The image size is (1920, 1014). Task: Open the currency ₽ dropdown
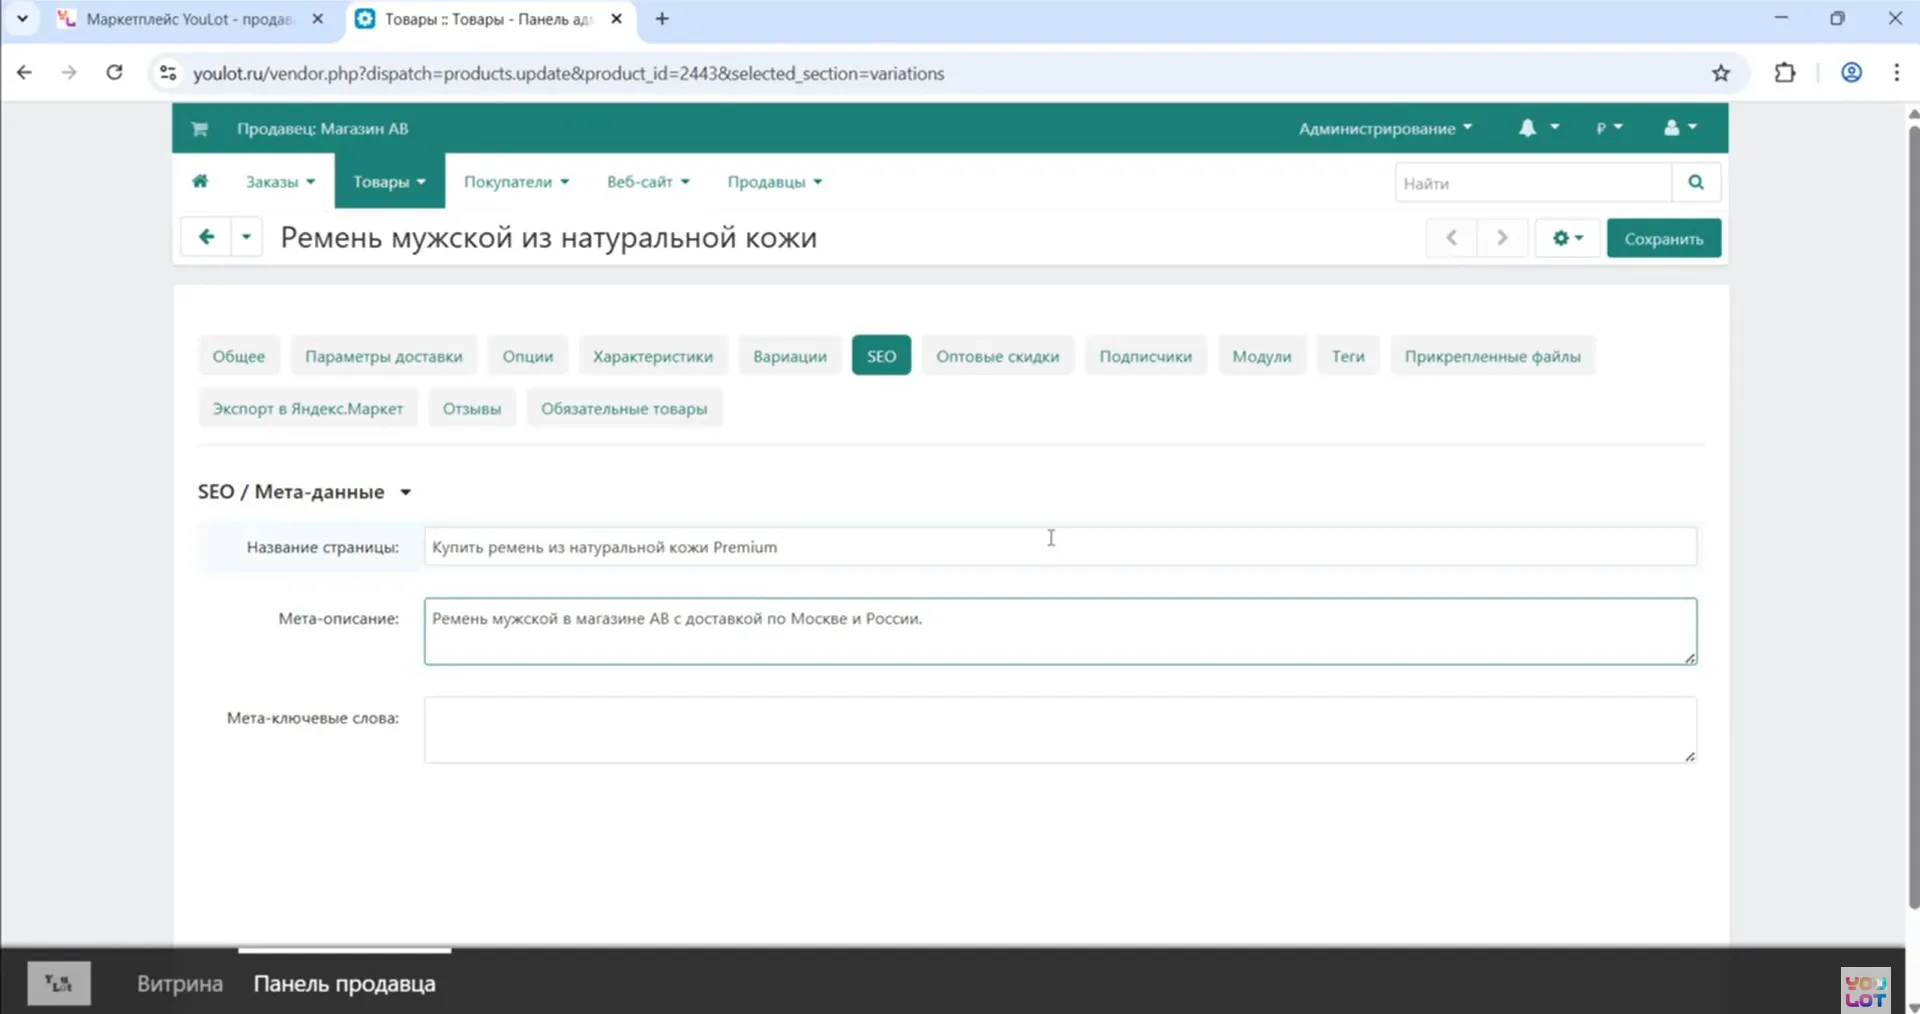tap(1608, 128)
